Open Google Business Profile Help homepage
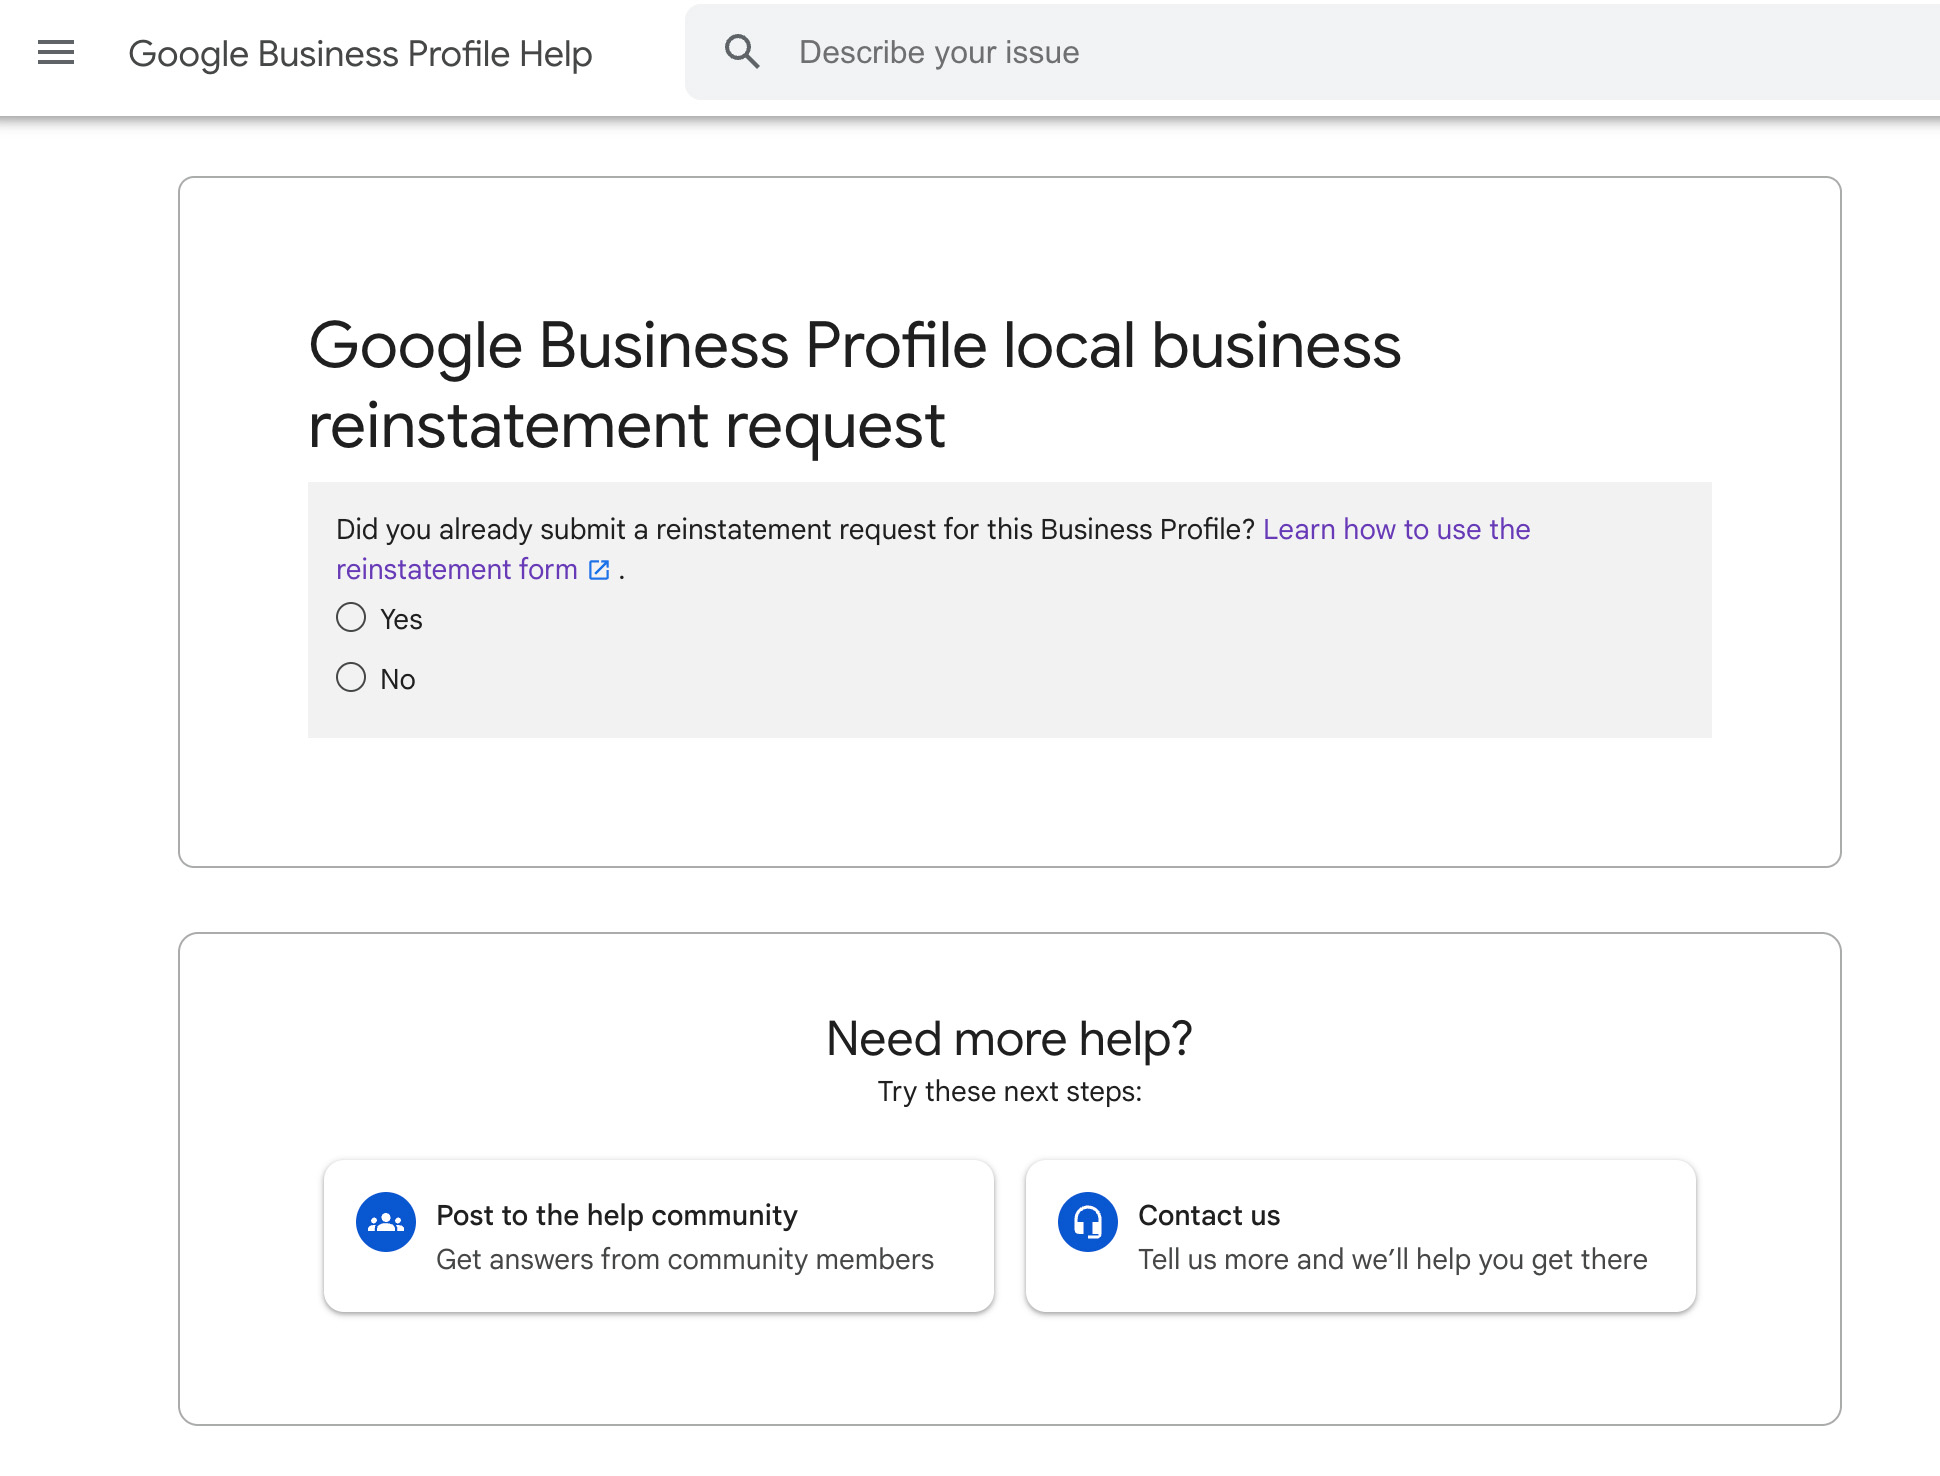 click(360, 53)
